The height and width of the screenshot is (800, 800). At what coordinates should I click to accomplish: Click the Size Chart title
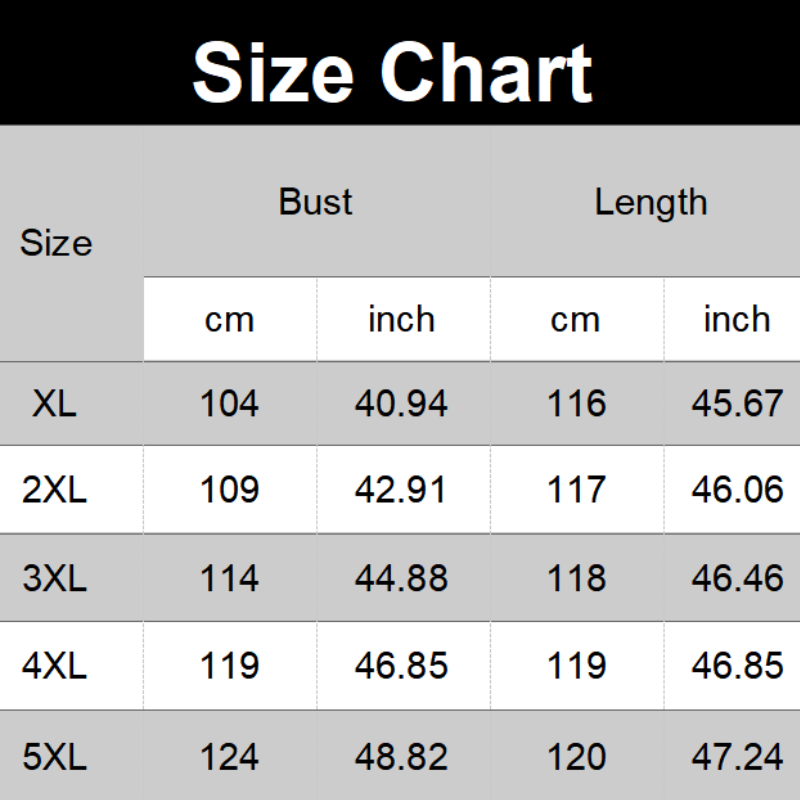point(392,70)
